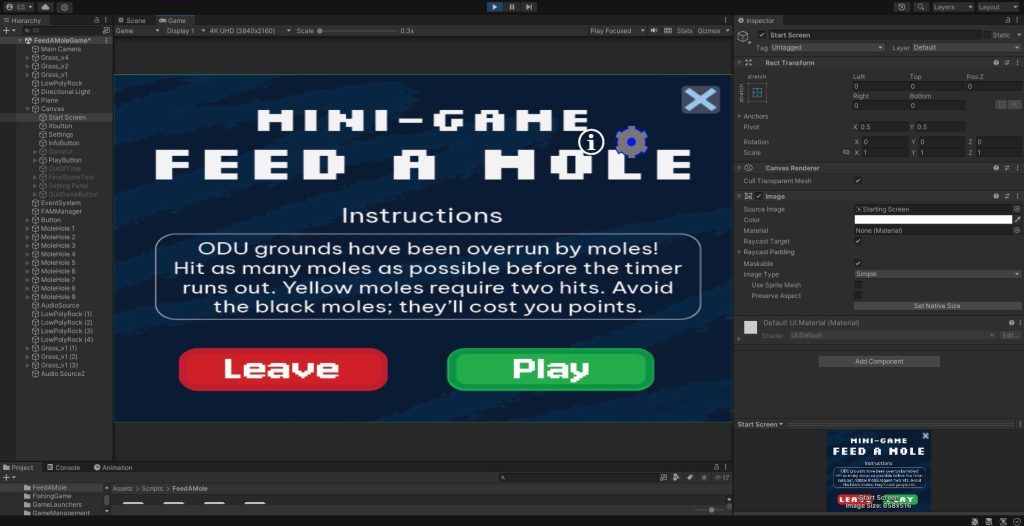Toggle Preserve Aspect checkbox

[x=858, y=295]
